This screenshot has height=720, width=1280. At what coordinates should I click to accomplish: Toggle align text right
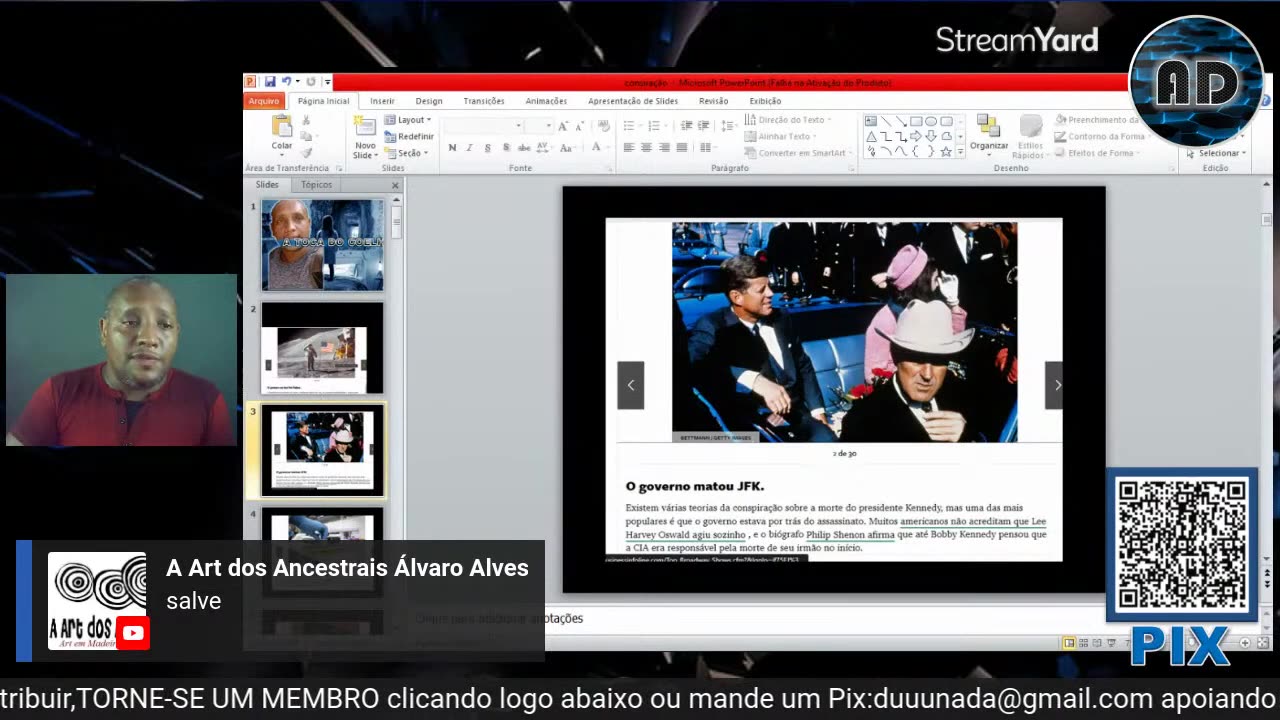click(x=665, y=148)
